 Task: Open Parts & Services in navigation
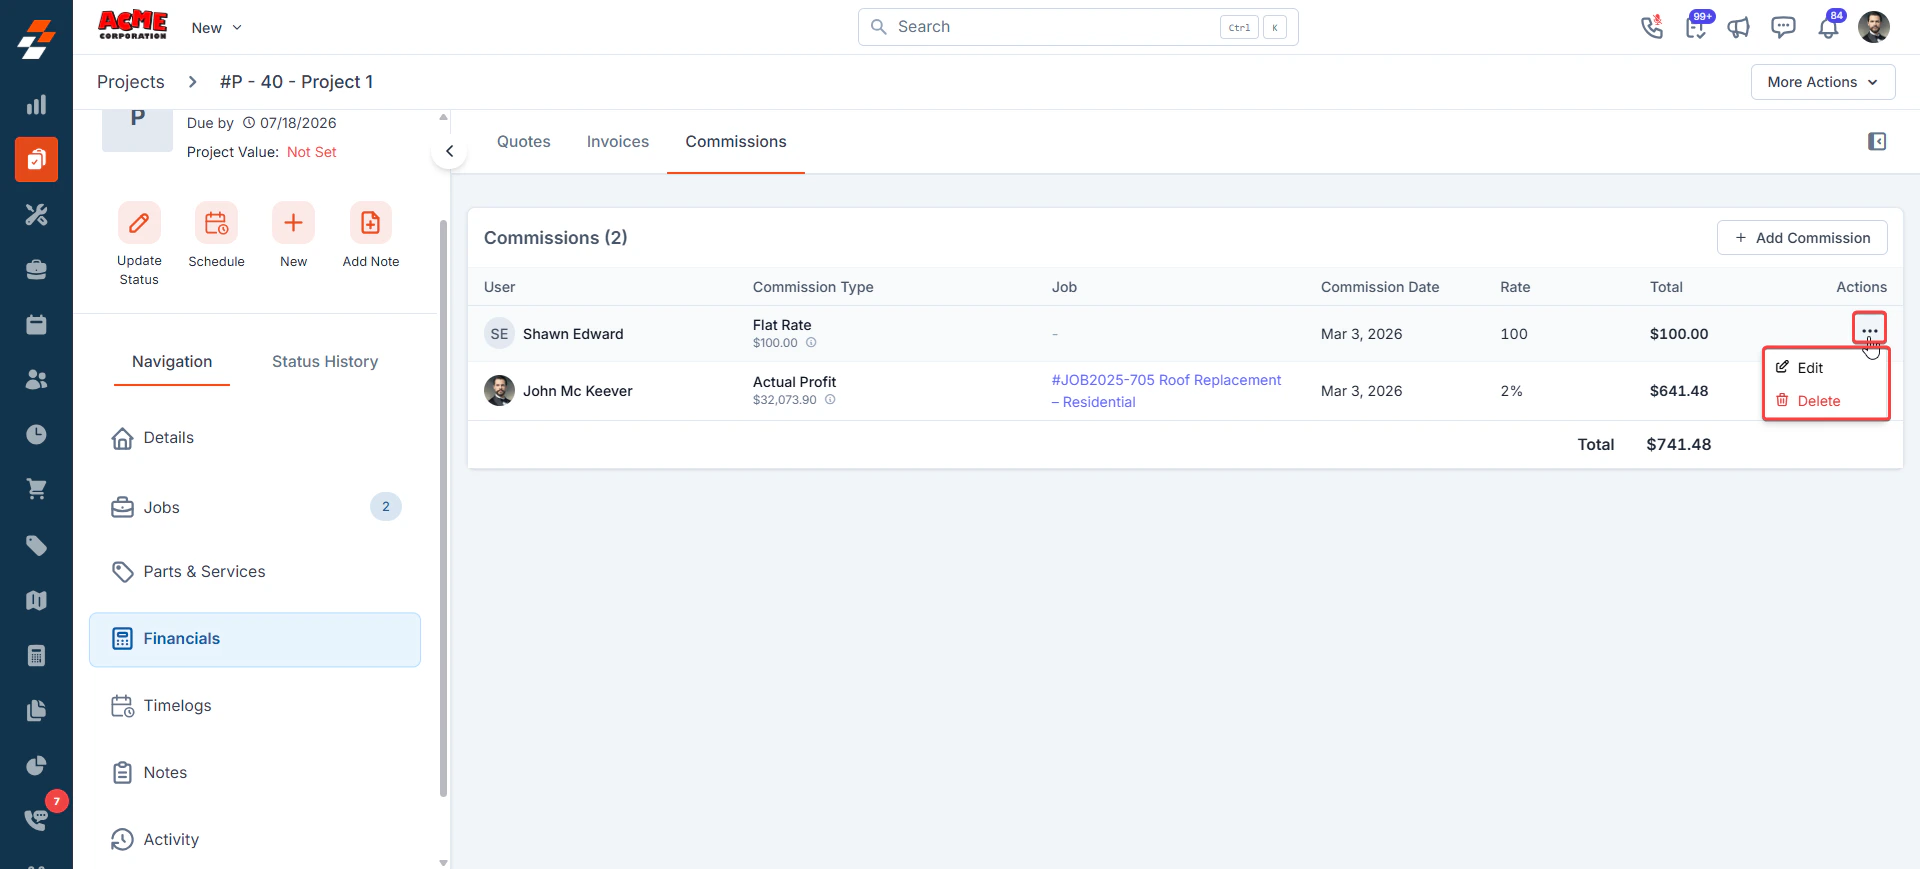click(x=255, y=572)
